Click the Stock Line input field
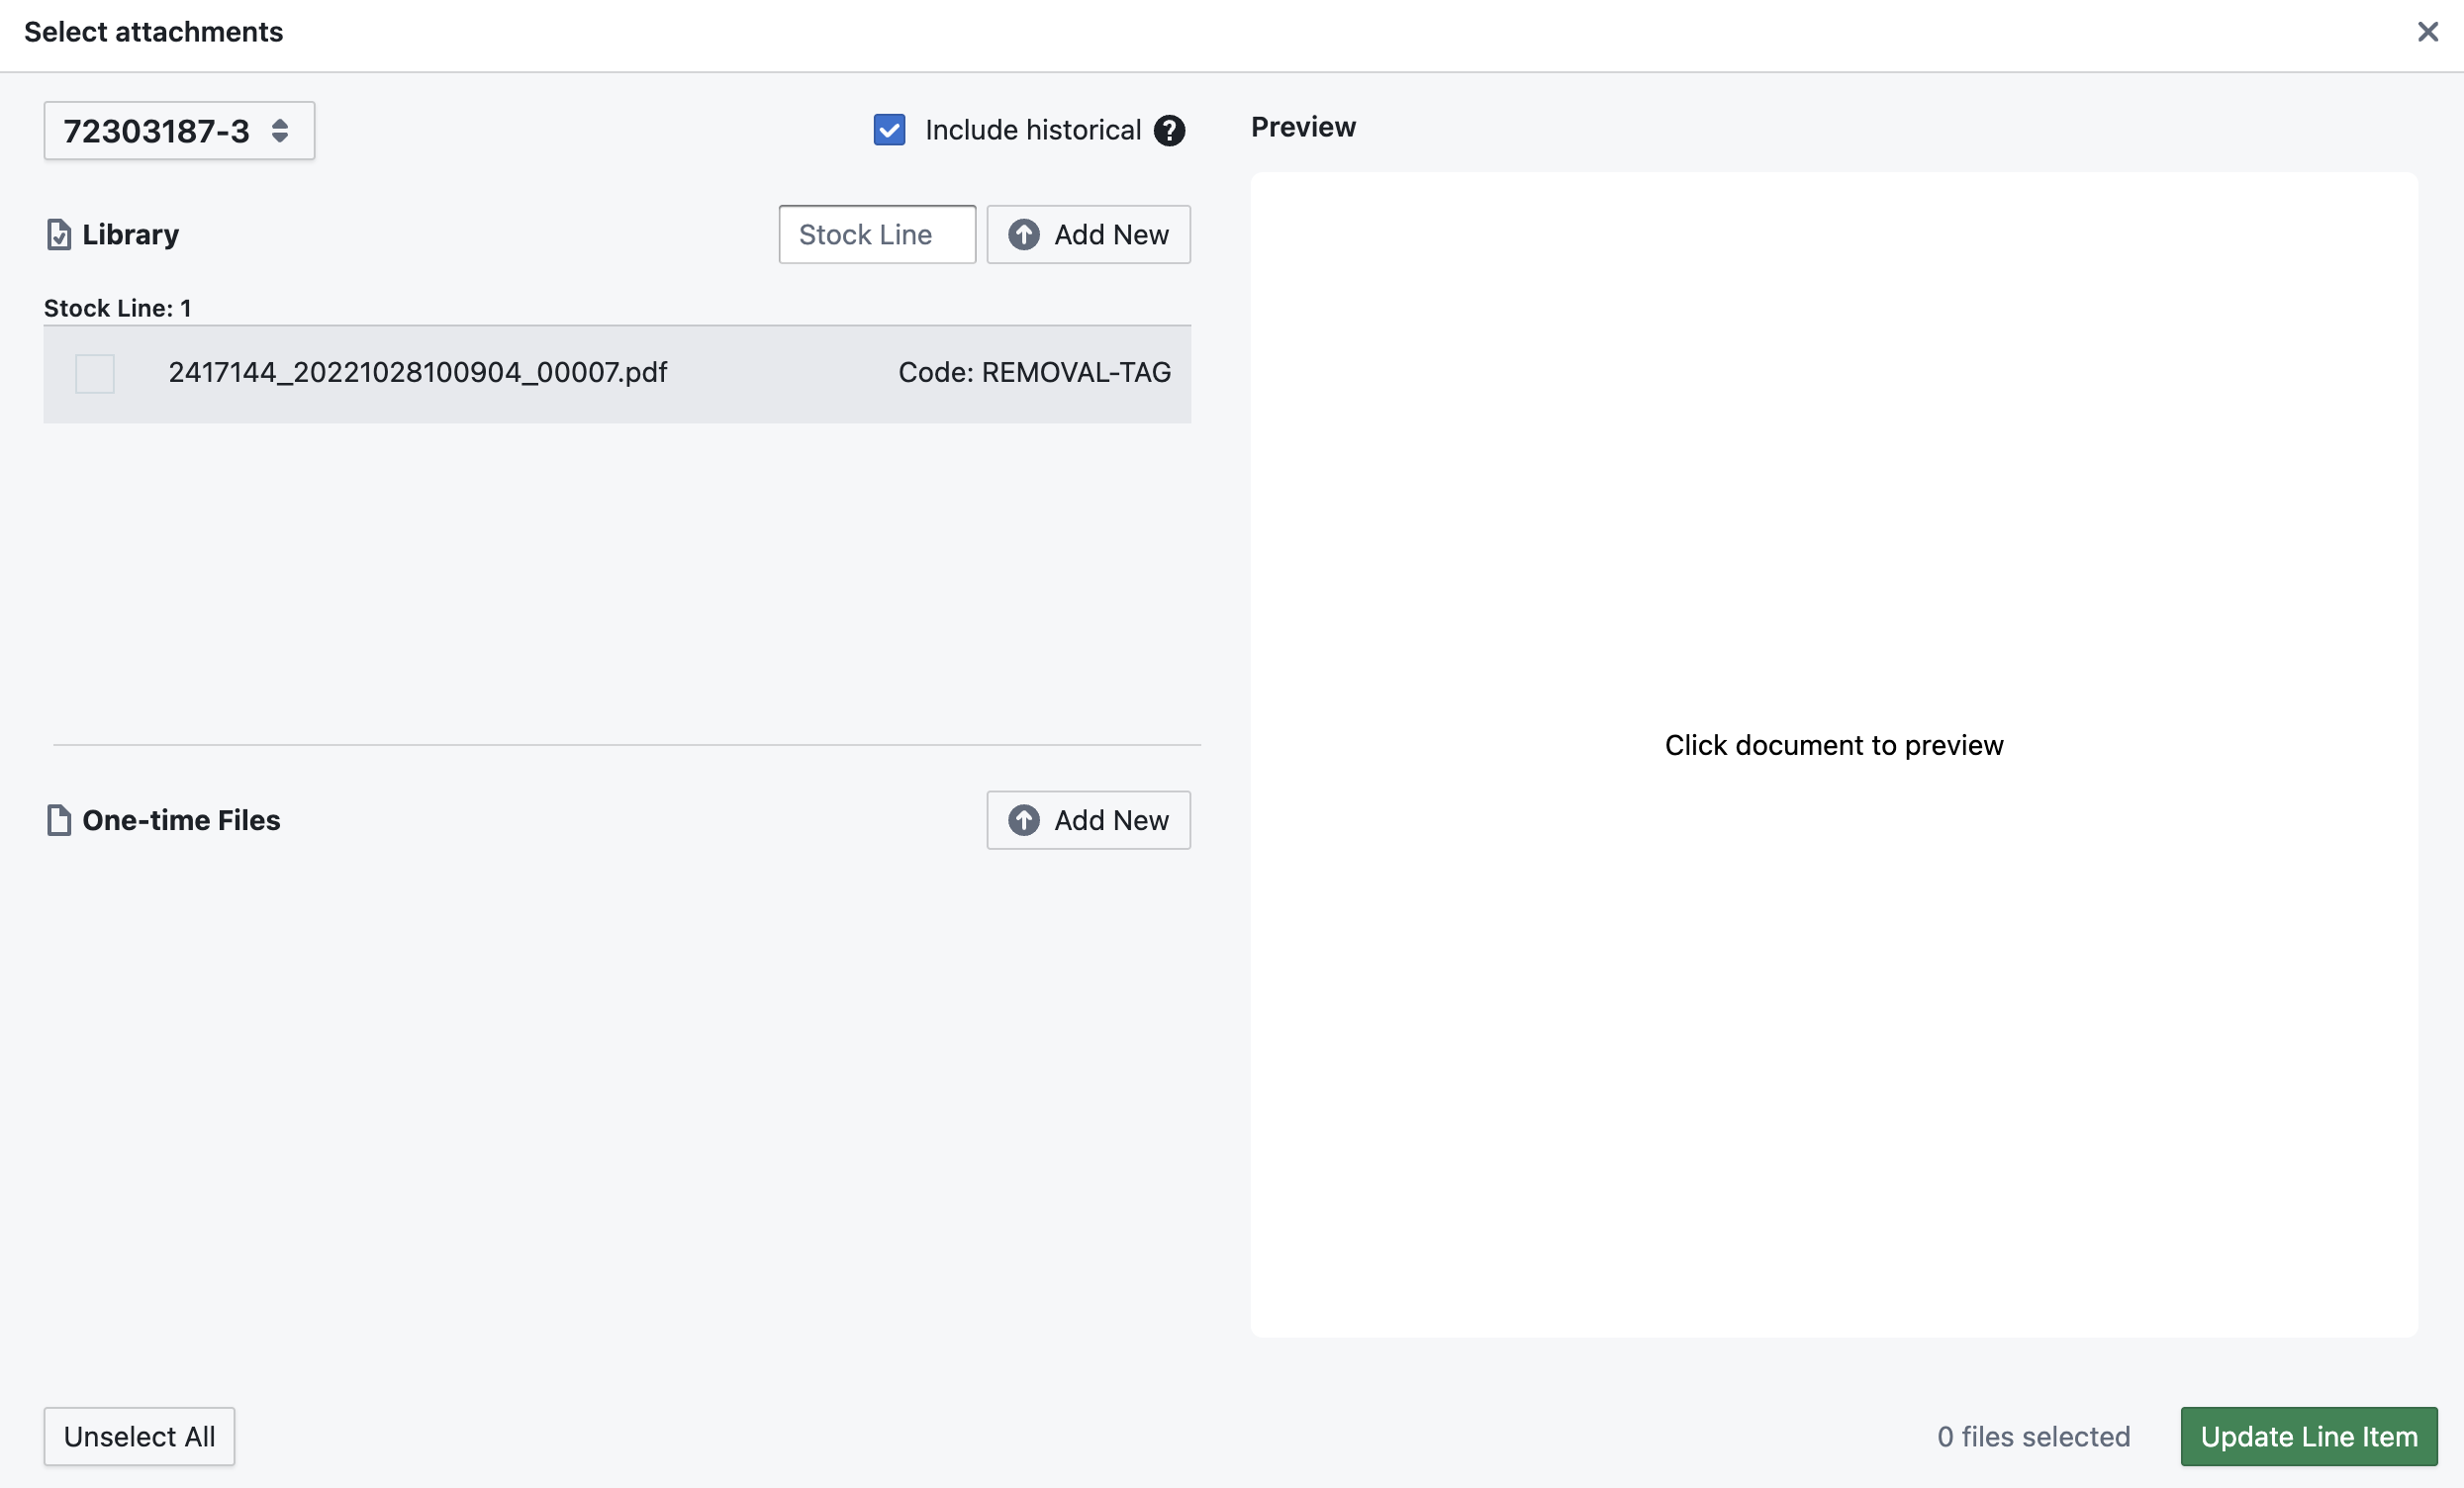This screenshot has height=1488, width=2464. tap(876, 234)
